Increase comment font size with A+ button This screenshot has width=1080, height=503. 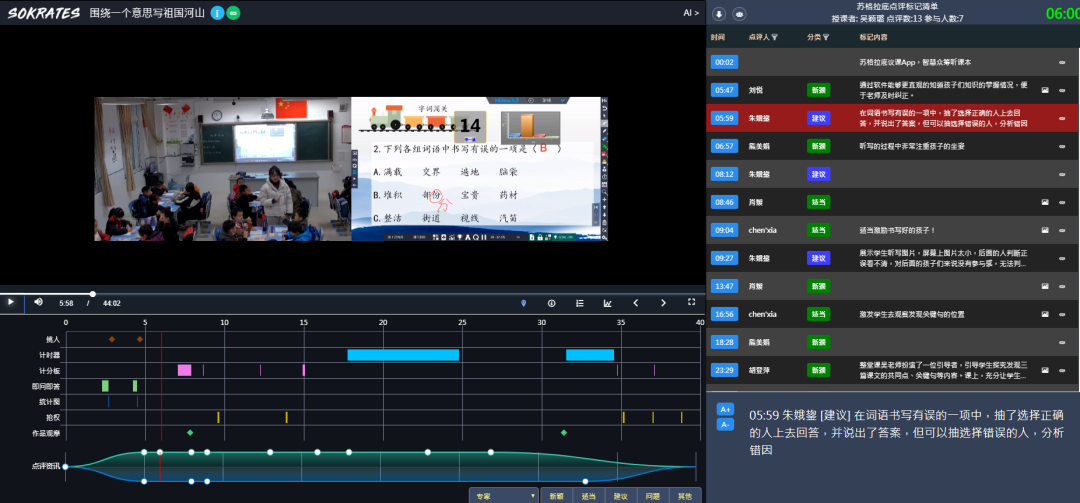pos(726,410)
